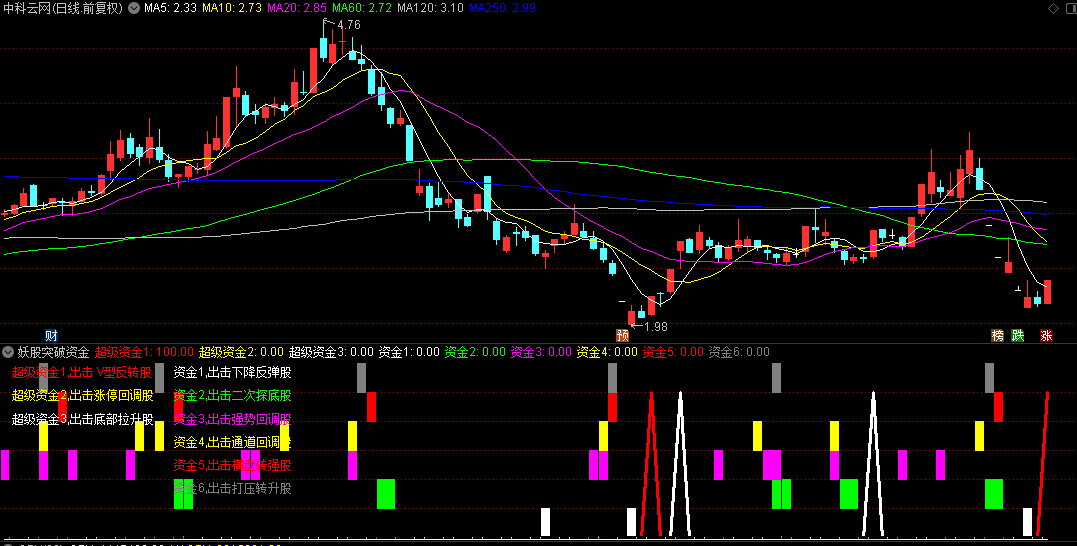Screen dimensions: 1077x546
Task: Select the 资金3: 0.00 value
Action: [541, 352]
